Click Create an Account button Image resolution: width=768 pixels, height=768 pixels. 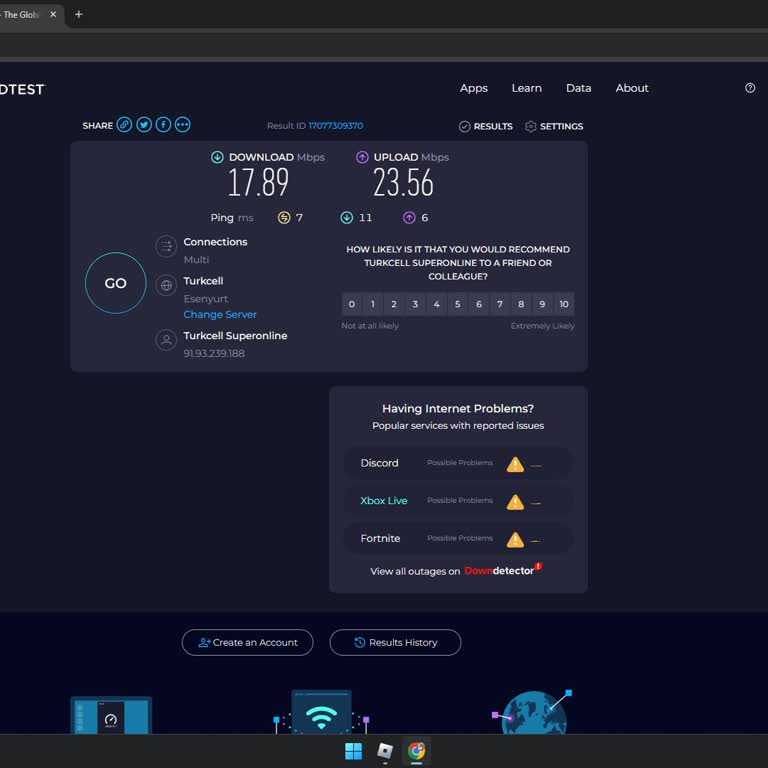click(247, 642)
